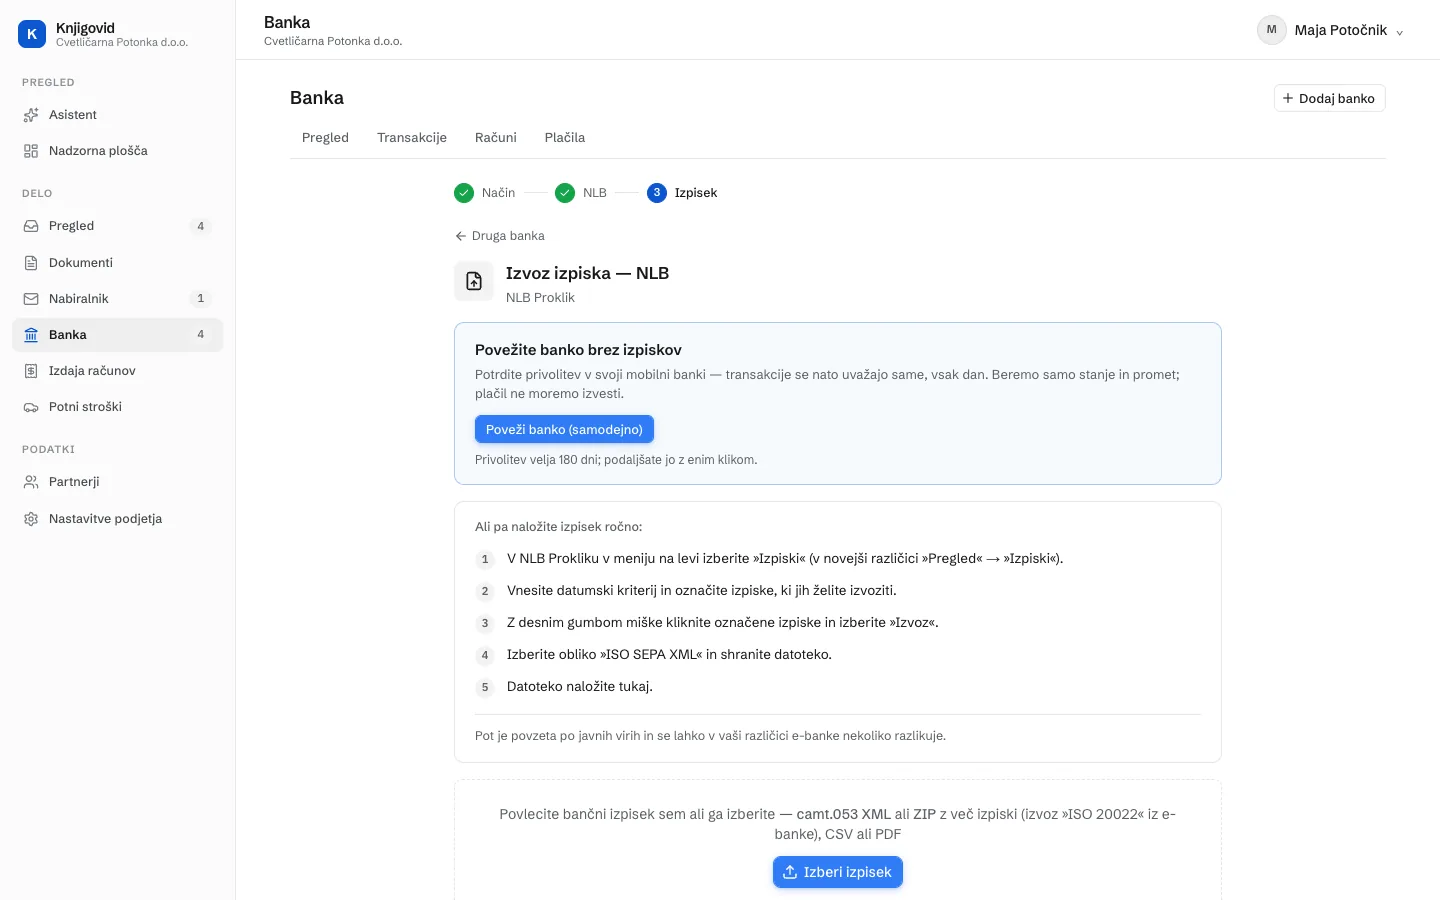This screenshot has height=900, width=1440.
Task: Click the Nabiralnik badge showing 1
Action: tap(201, 299)
